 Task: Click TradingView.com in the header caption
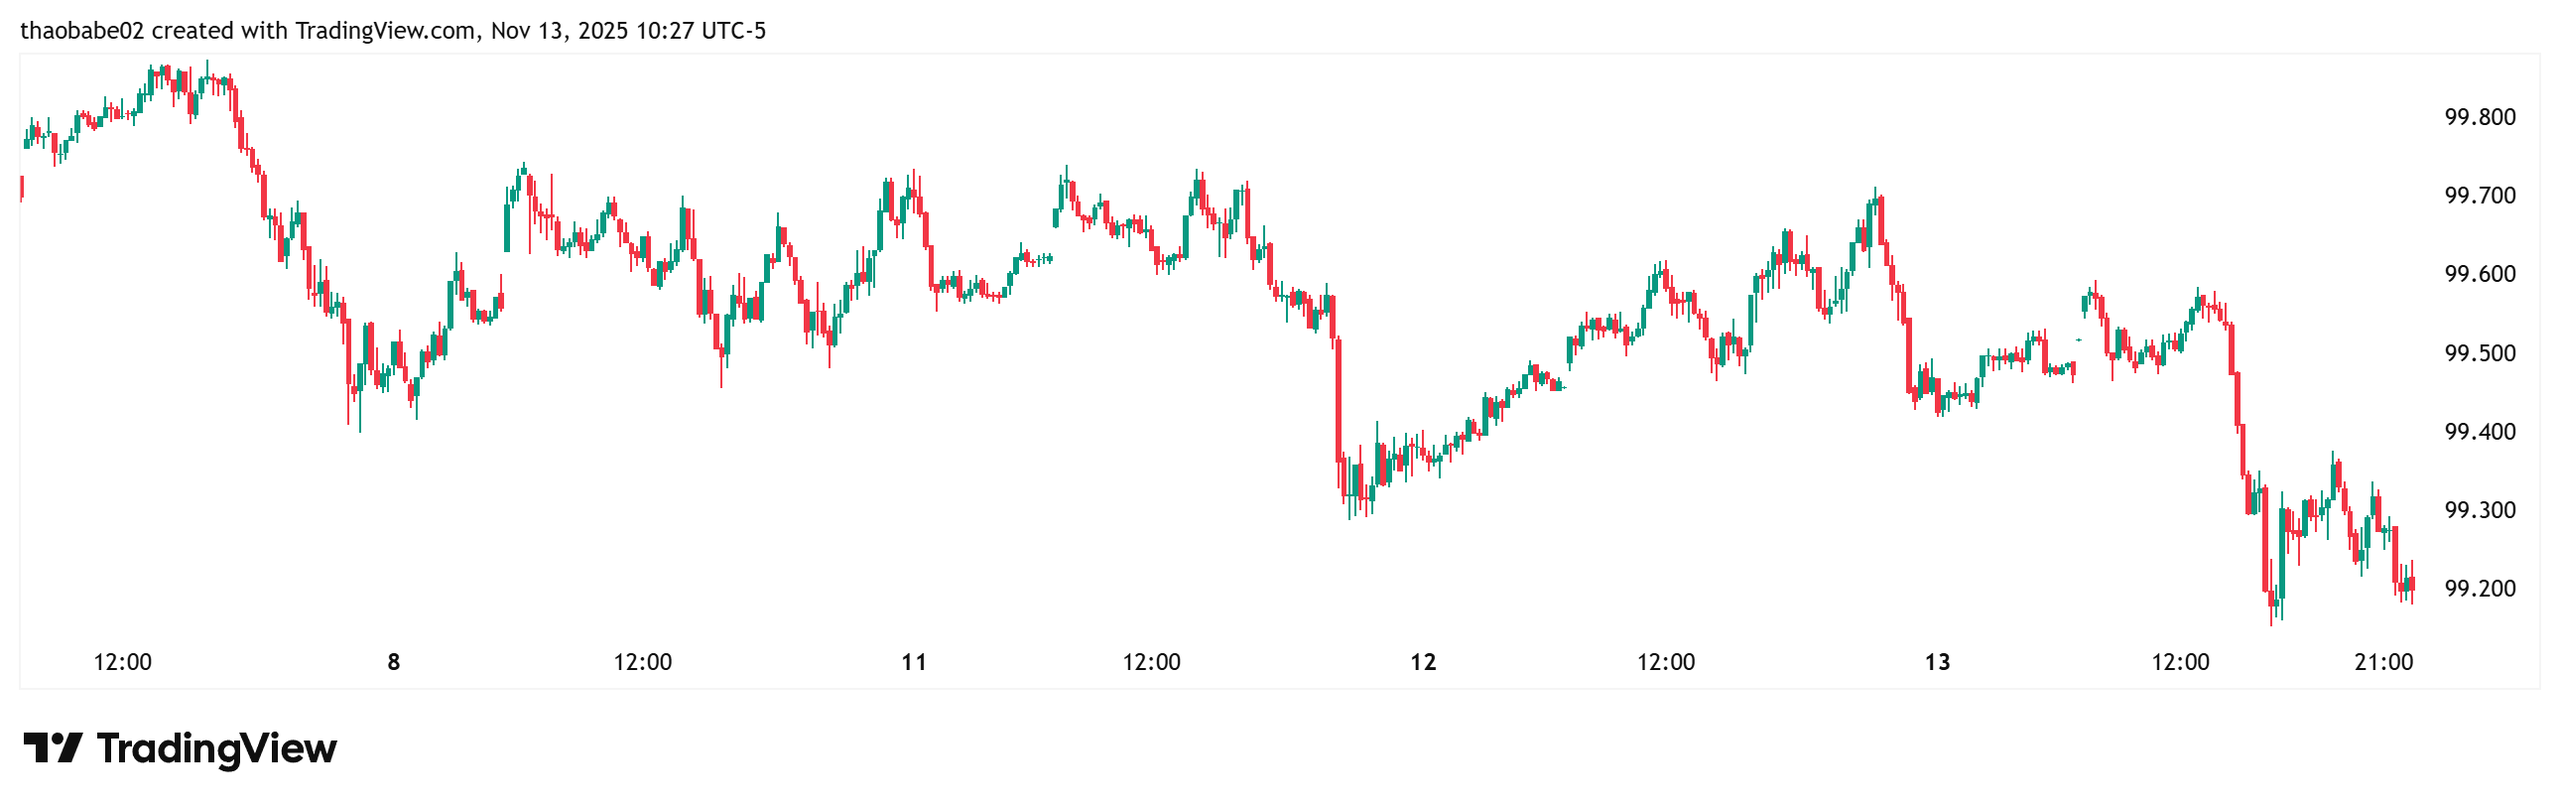tap(385, 31)
